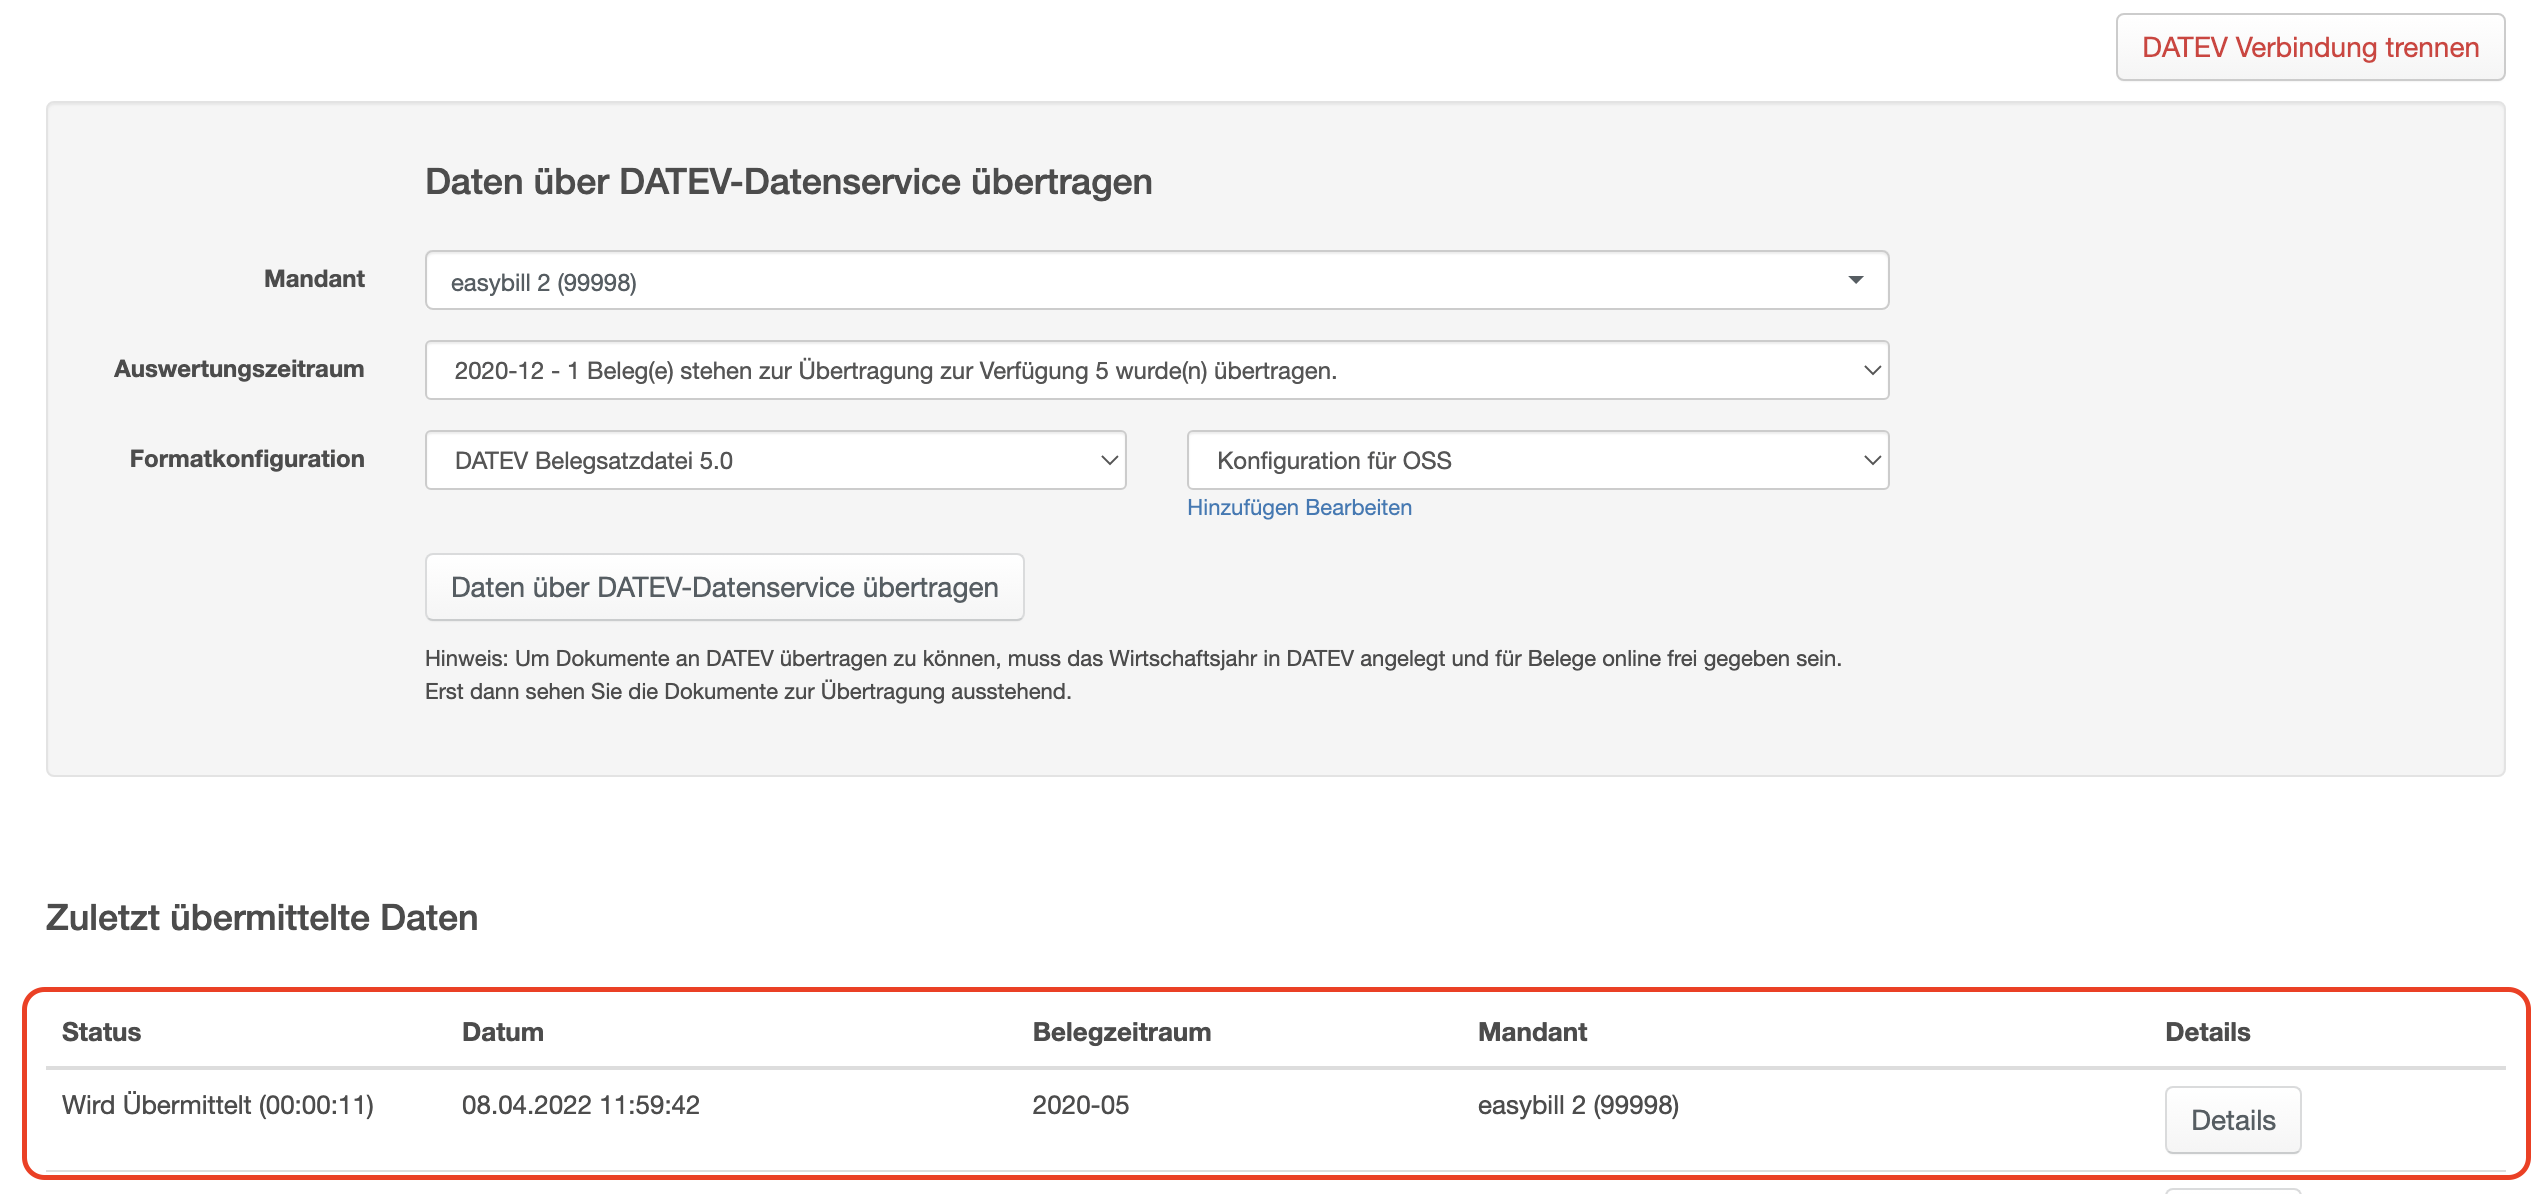Screen dimensions: 2548x1194
Task: Expand the Auswertungszeitraum 2020-12 dropdown
Action: coord(1156,371)
